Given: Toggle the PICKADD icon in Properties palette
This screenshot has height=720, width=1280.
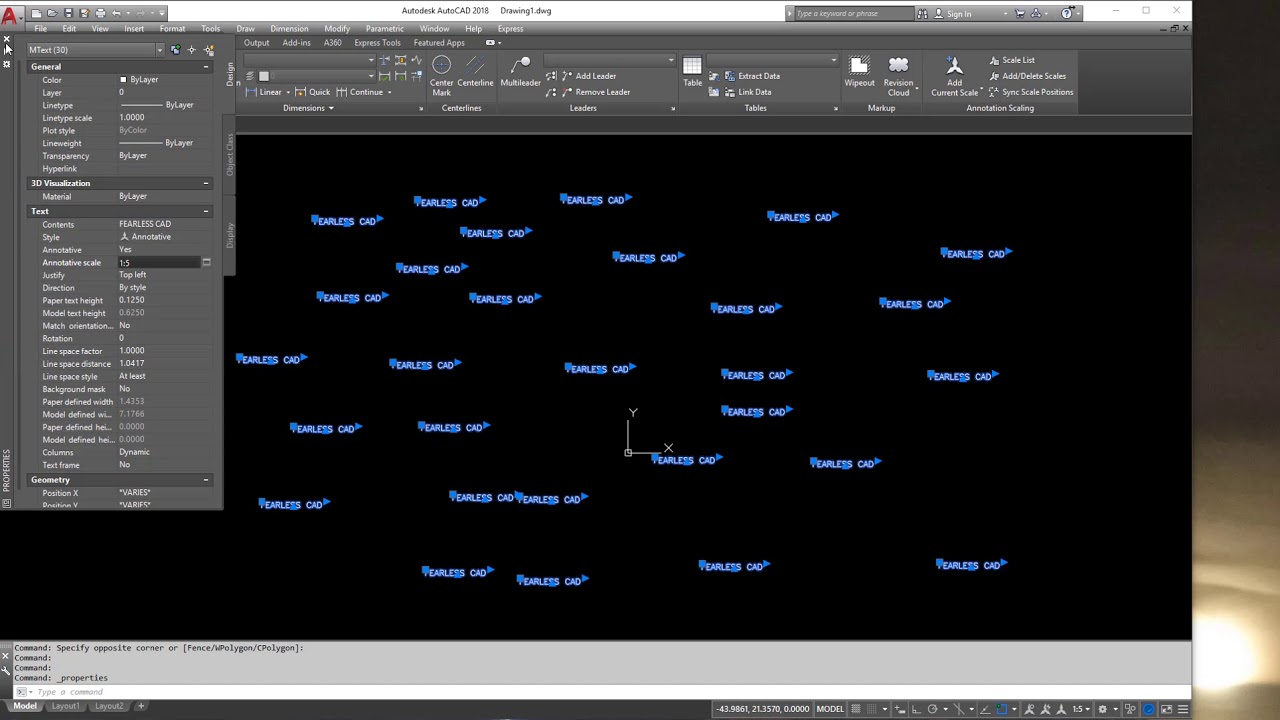Looking at the screenshot, I should pyautogui.click(x=176, y=50).
